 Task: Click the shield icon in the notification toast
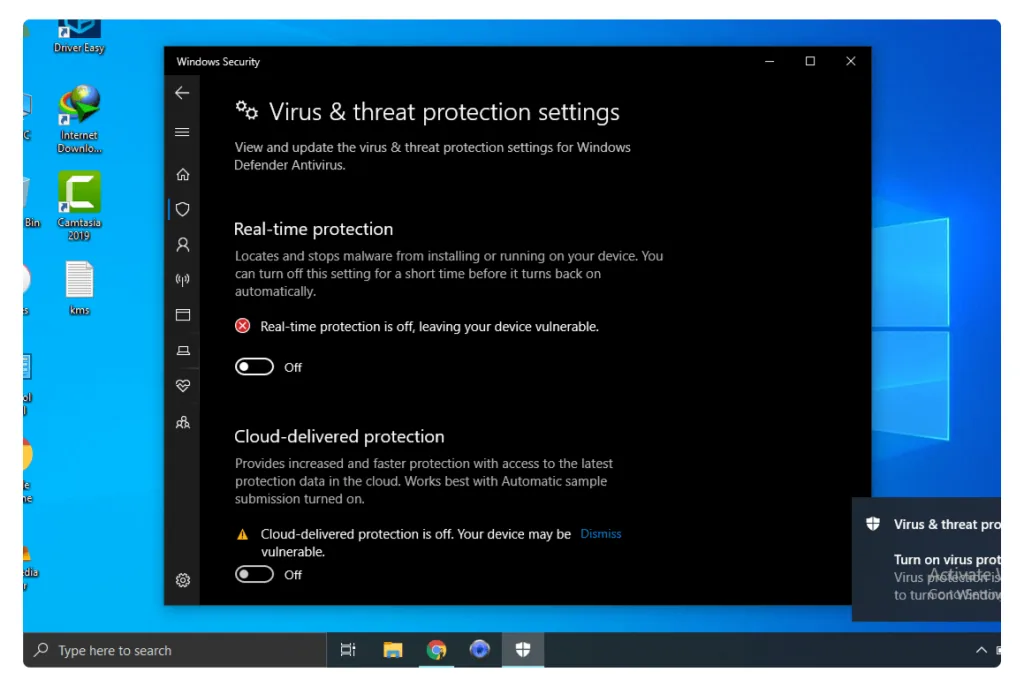pyautogui.click(x=872, y=524)
